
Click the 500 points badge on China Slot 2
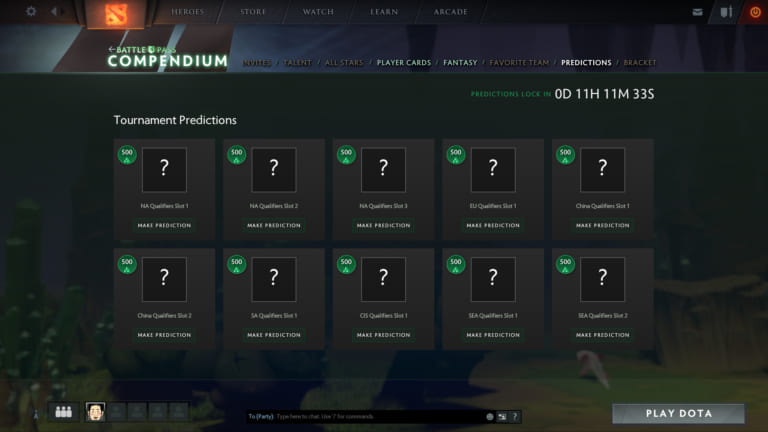click(x=127, y=265)
